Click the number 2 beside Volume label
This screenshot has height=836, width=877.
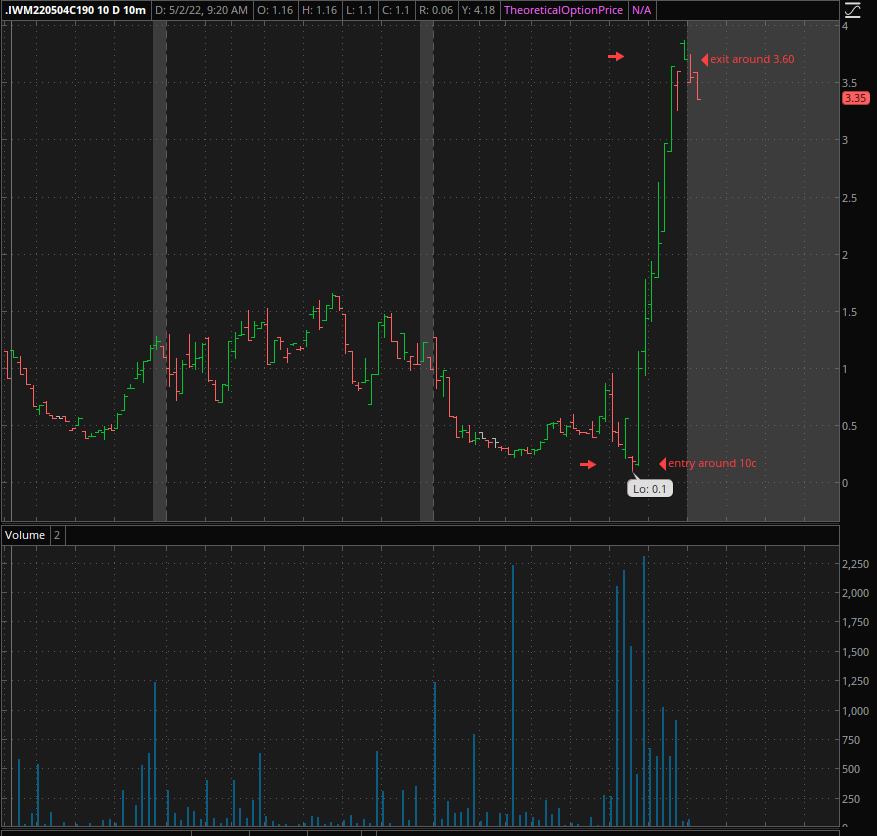57,535
